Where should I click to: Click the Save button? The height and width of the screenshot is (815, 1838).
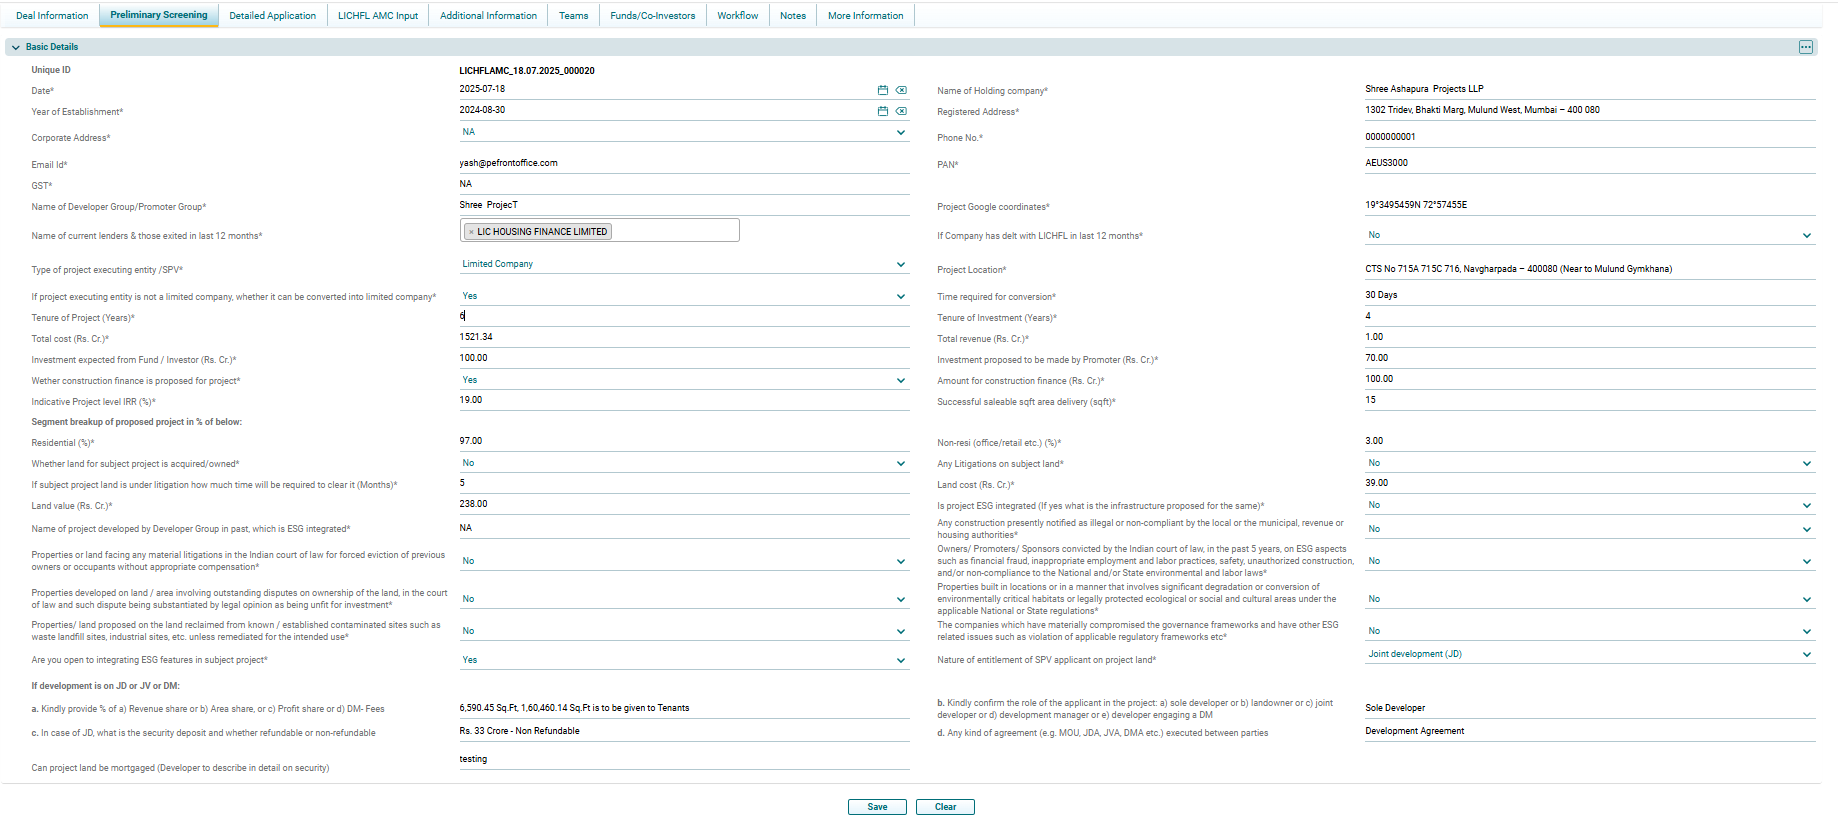pos(877,807)
